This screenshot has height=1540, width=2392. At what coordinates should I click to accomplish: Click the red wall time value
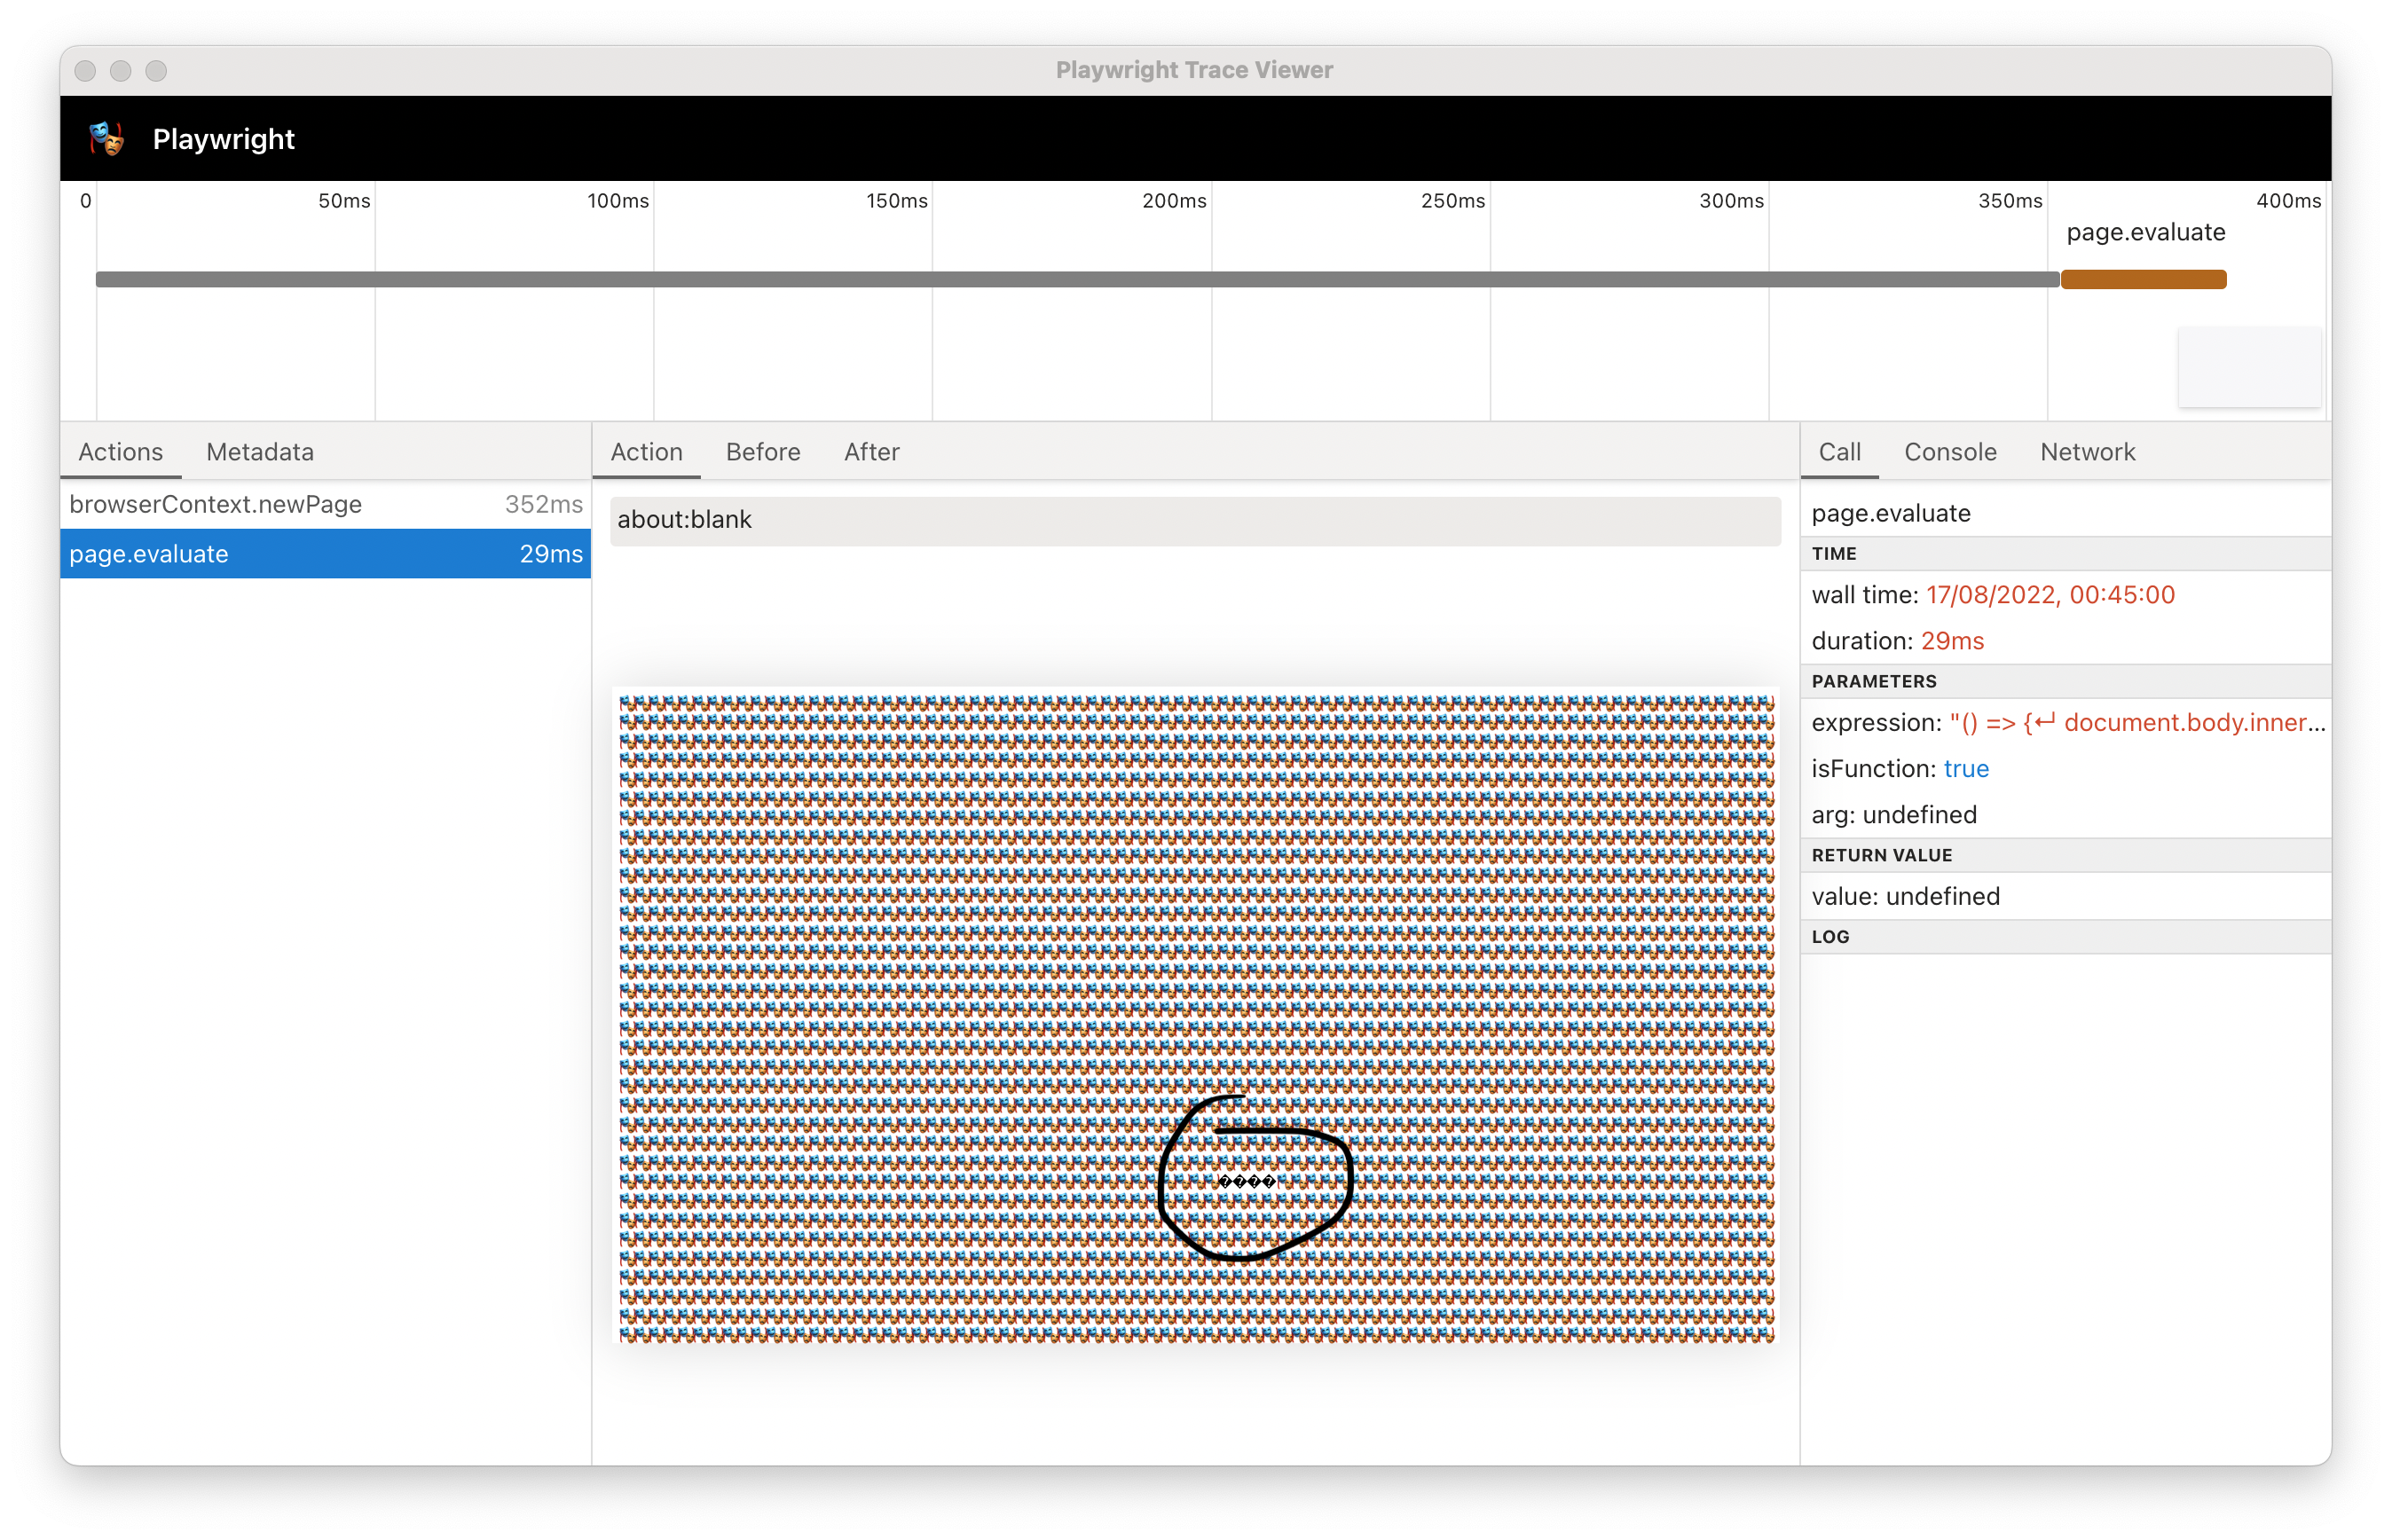click(x=2051, y=594)
